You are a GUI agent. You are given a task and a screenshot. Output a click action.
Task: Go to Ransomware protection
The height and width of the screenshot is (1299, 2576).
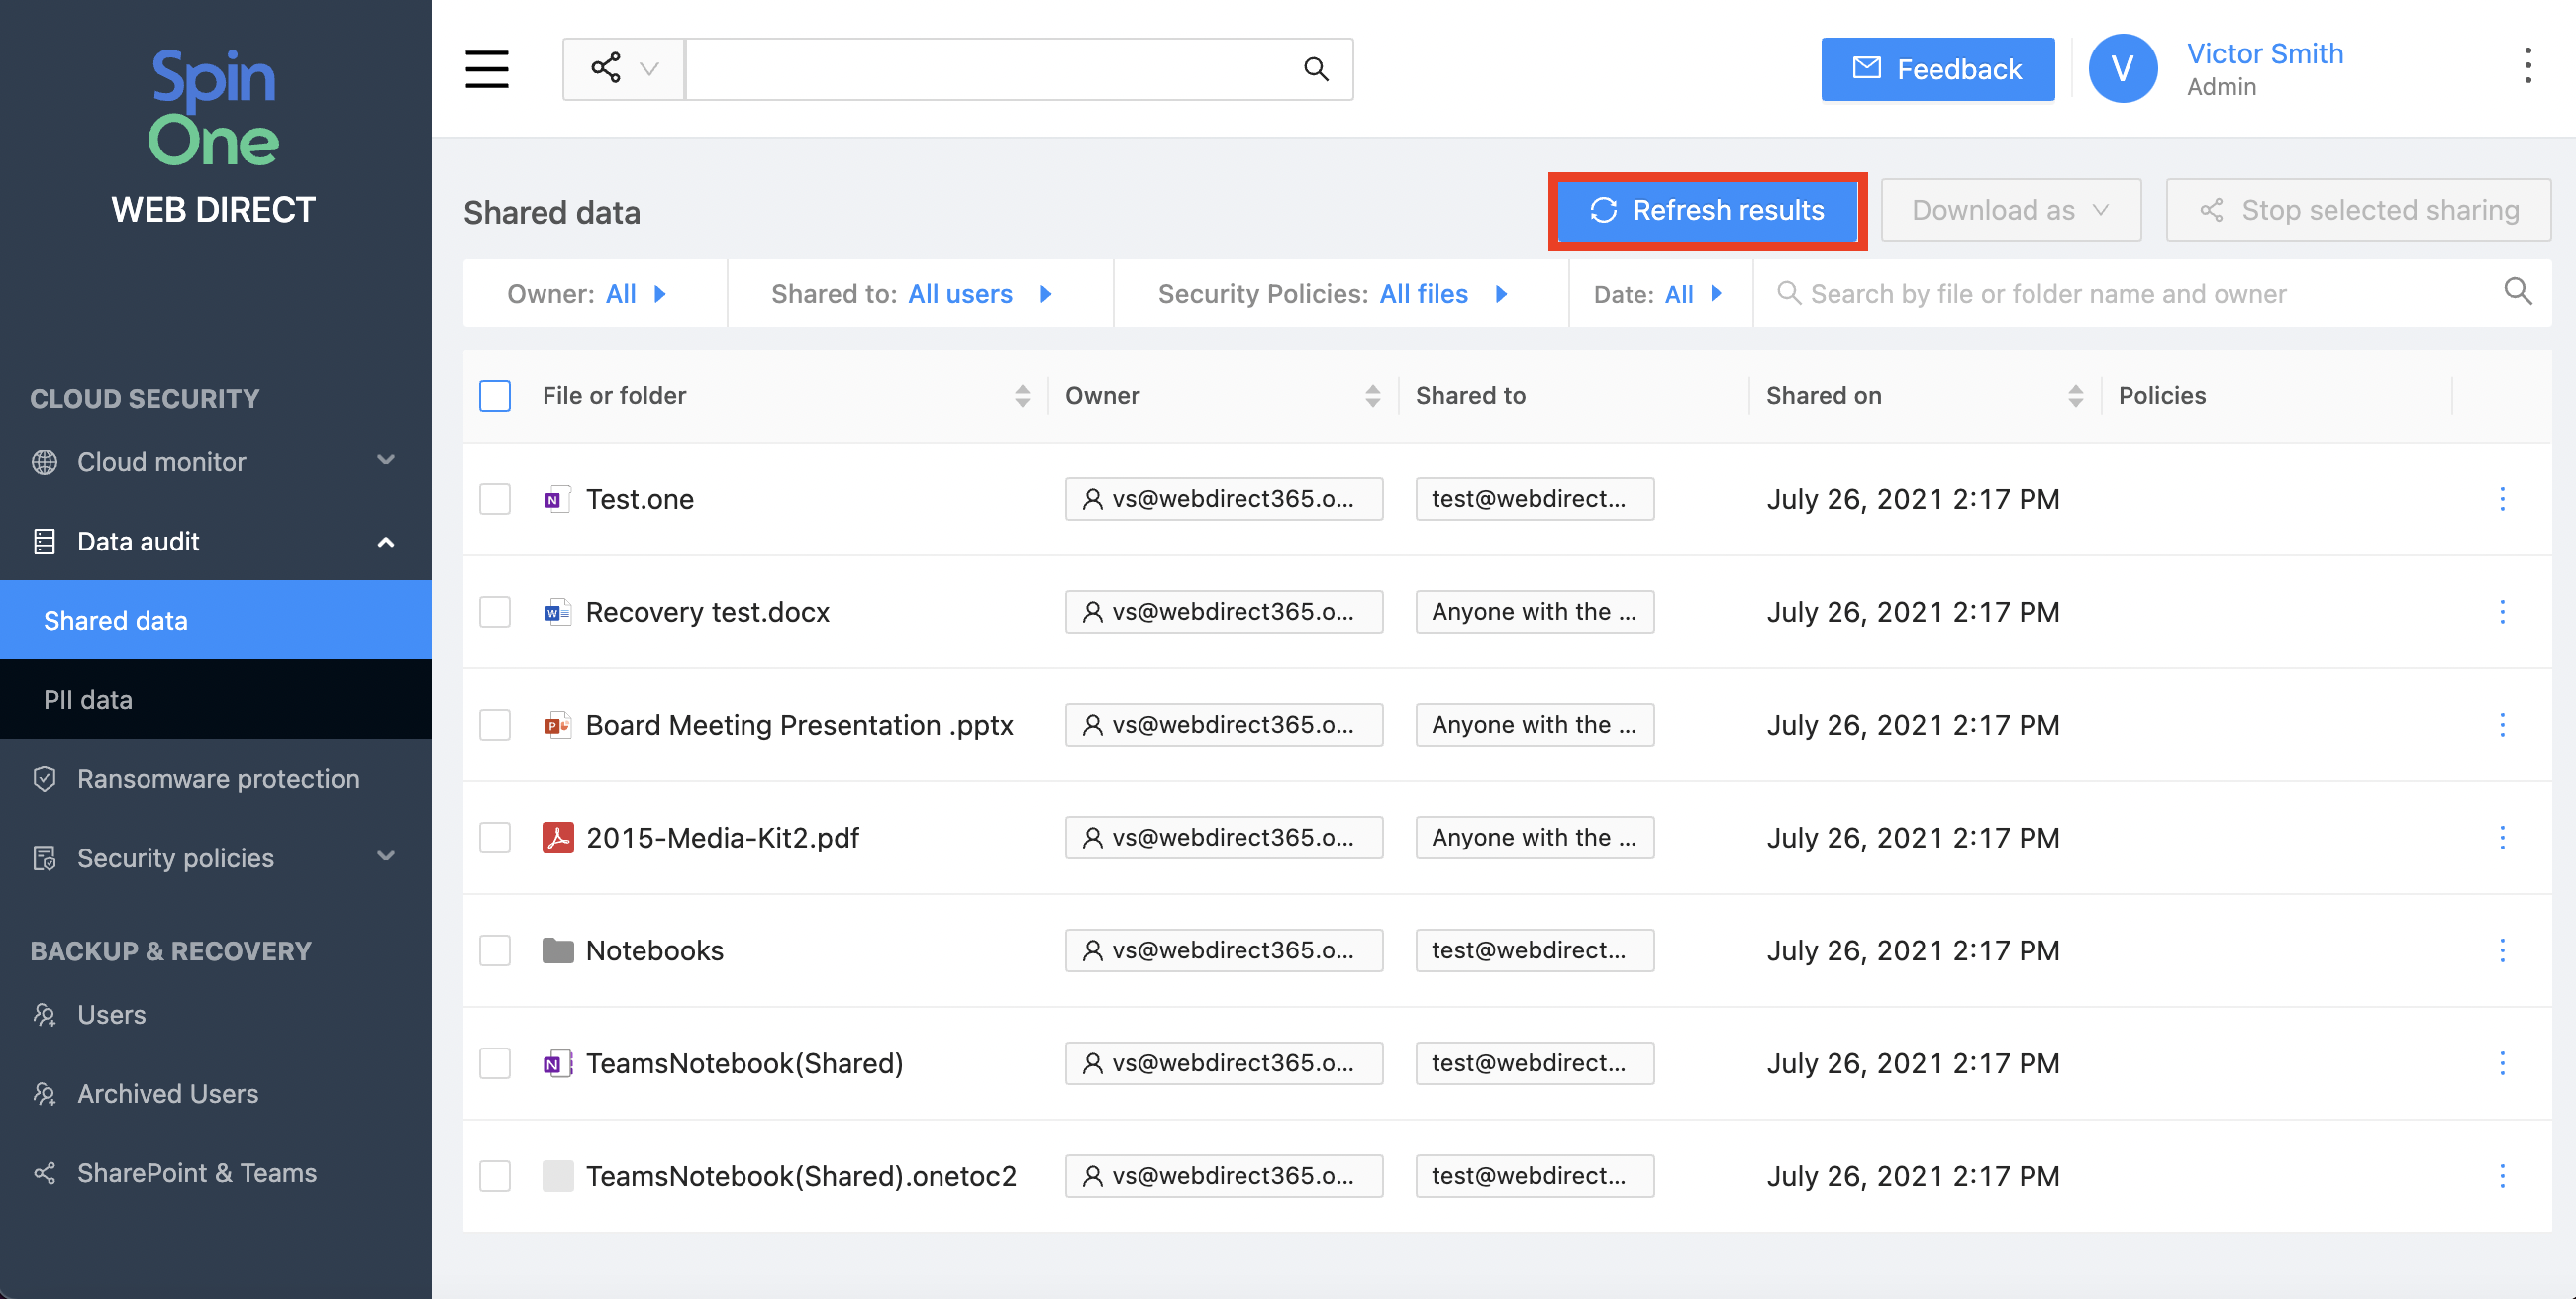(218, 778)
